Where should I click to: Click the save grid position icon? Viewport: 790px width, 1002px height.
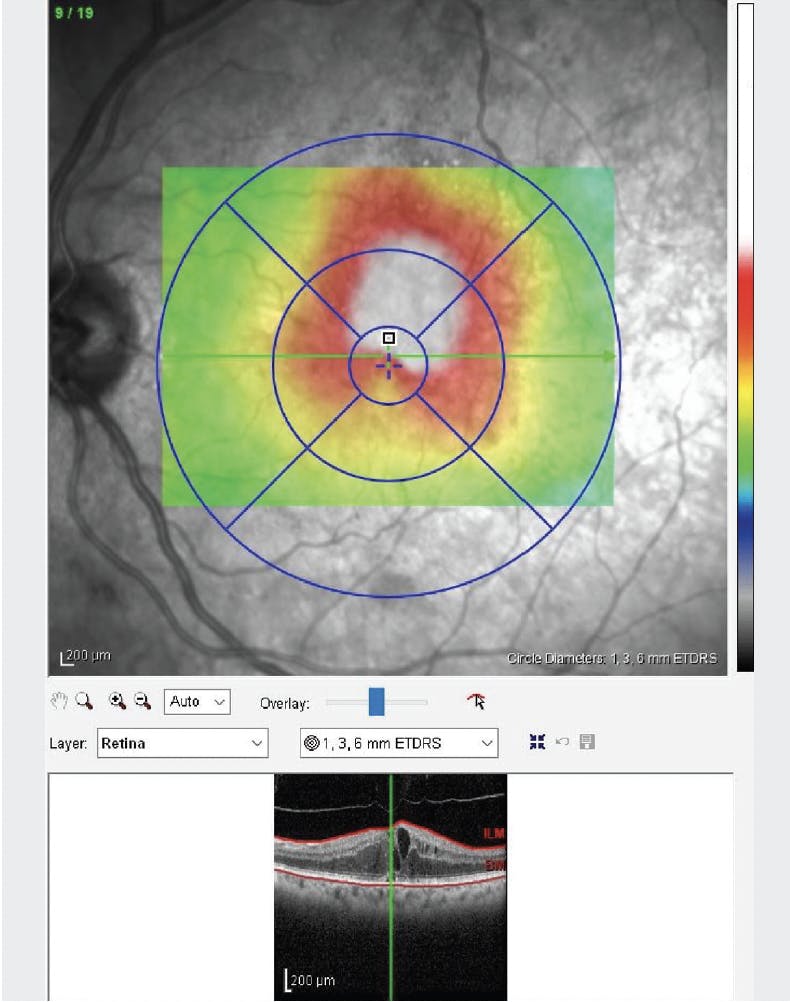(587, 742)
